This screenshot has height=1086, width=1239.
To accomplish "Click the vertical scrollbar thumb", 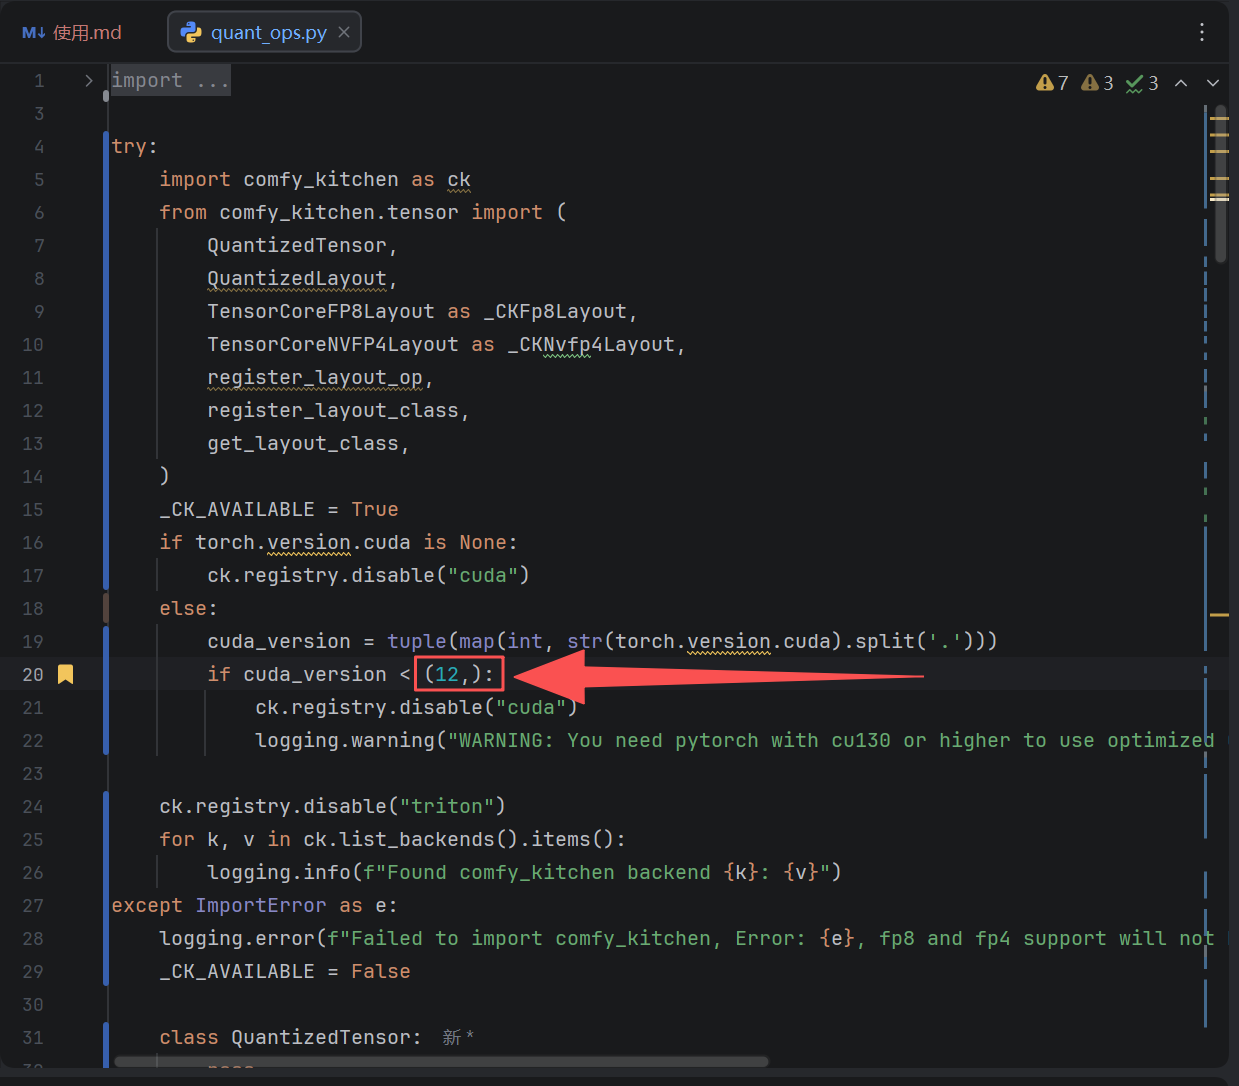I will (1221, 185).
